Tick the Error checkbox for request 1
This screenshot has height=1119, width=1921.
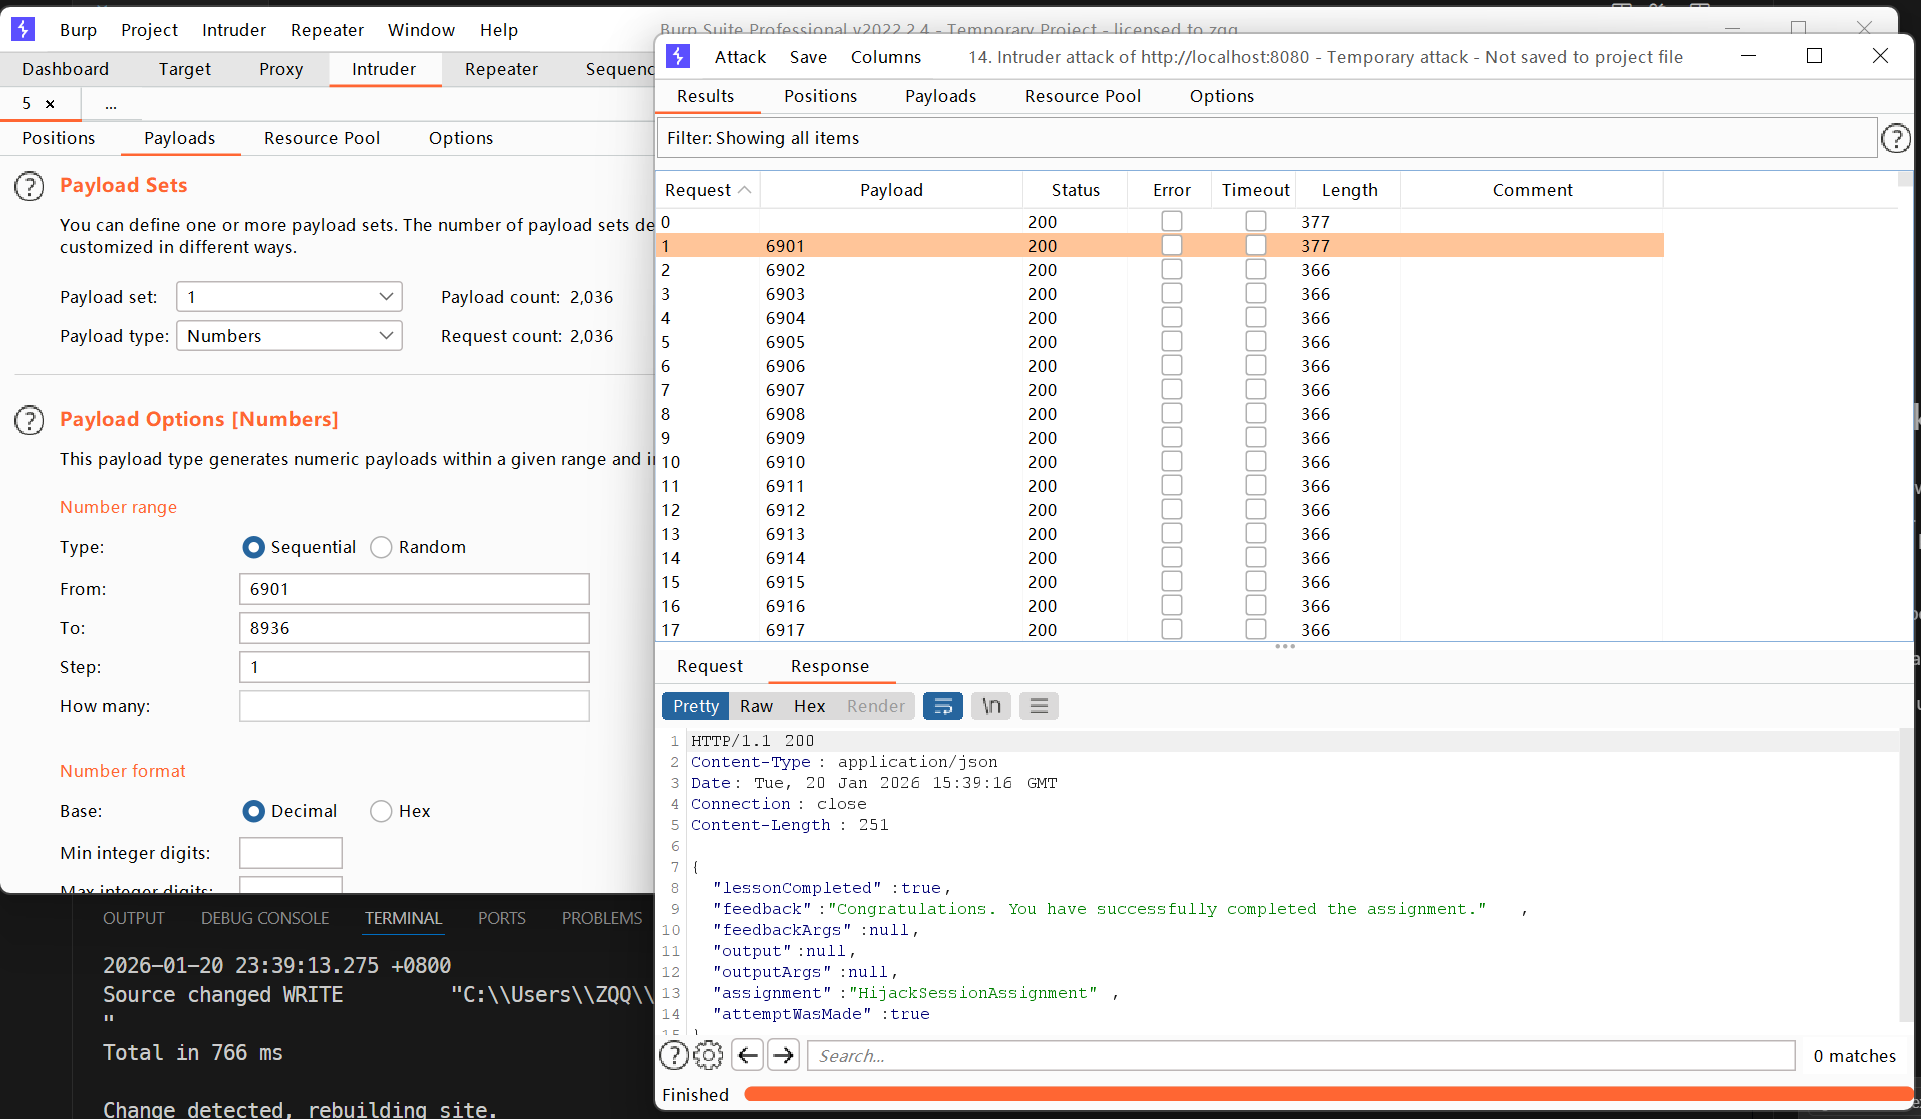(1171, 246)
